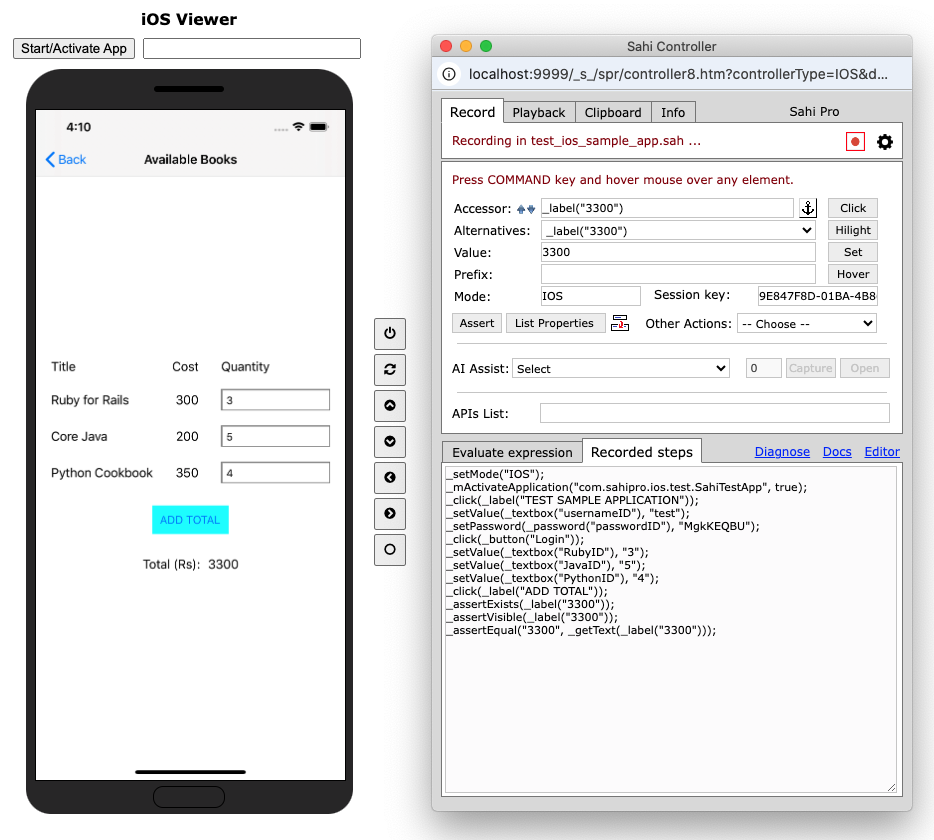The height and width of the screenshot is (840, 934).
Task: Open the Diagnose link
Action: click(x=782, y=452)
